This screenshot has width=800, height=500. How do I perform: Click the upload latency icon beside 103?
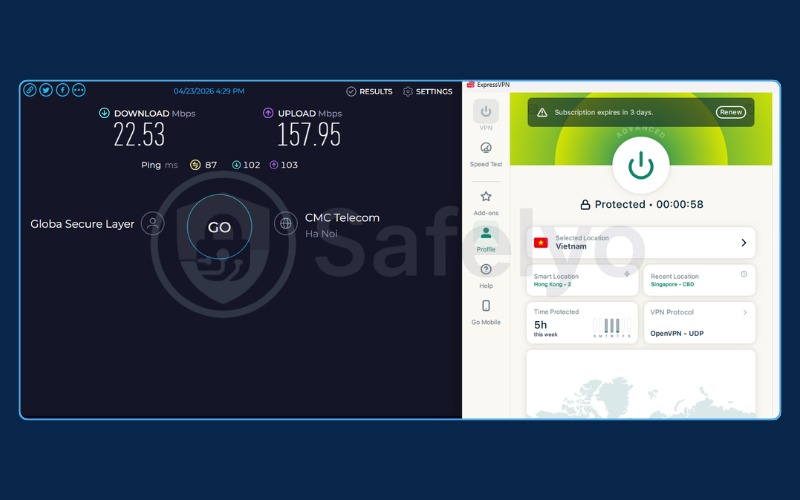point(274,165)
